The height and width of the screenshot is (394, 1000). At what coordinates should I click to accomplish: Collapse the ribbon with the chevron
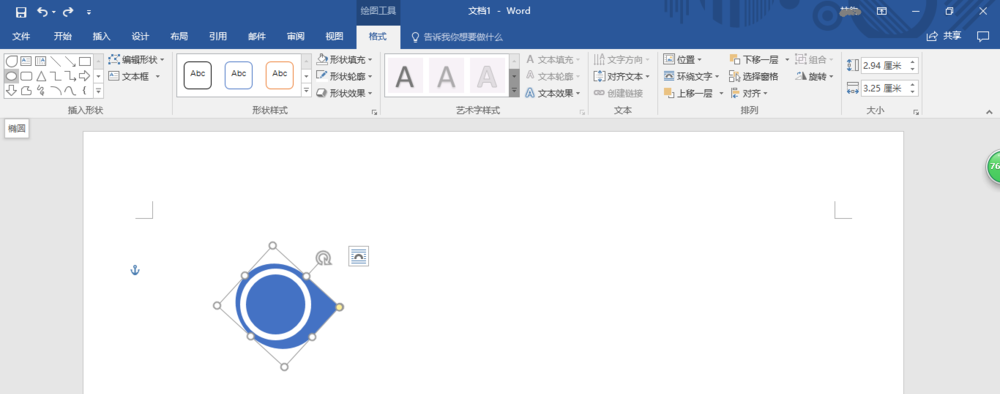[989, 112]
